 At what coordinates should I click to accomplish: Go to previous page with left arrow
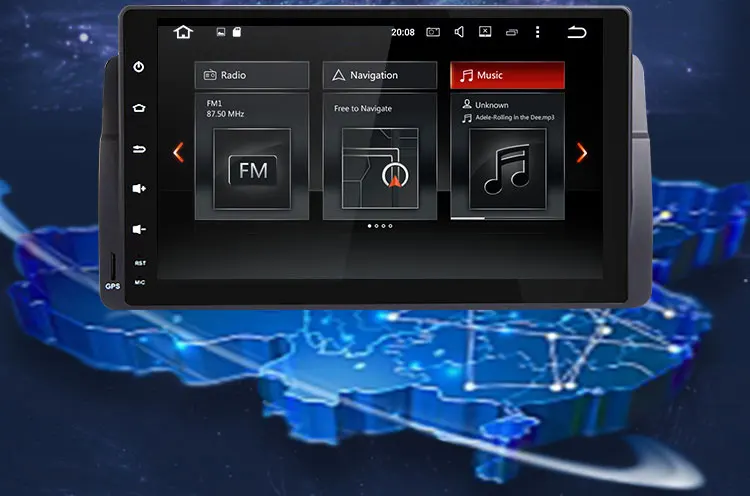point(178,153)
